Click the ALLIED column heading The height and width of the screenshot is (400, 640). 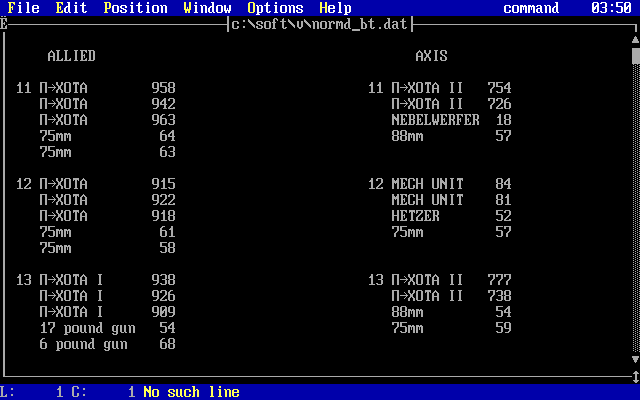click(71, 56)
